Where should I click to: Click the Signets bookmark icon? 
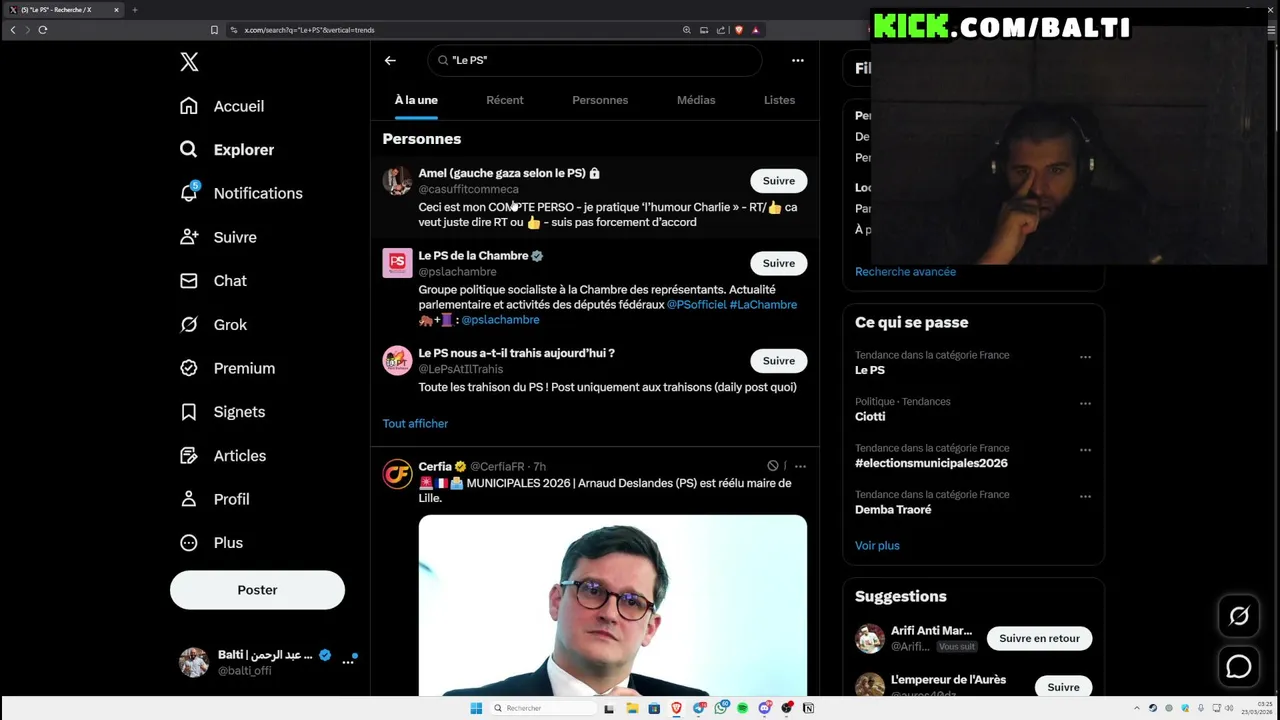pyautogui.click(x=189, y=412)
